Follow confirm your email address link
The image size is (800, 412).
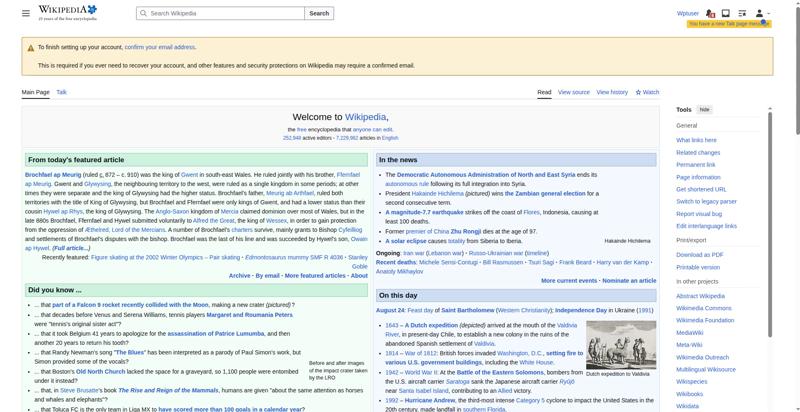pos(160,47)
